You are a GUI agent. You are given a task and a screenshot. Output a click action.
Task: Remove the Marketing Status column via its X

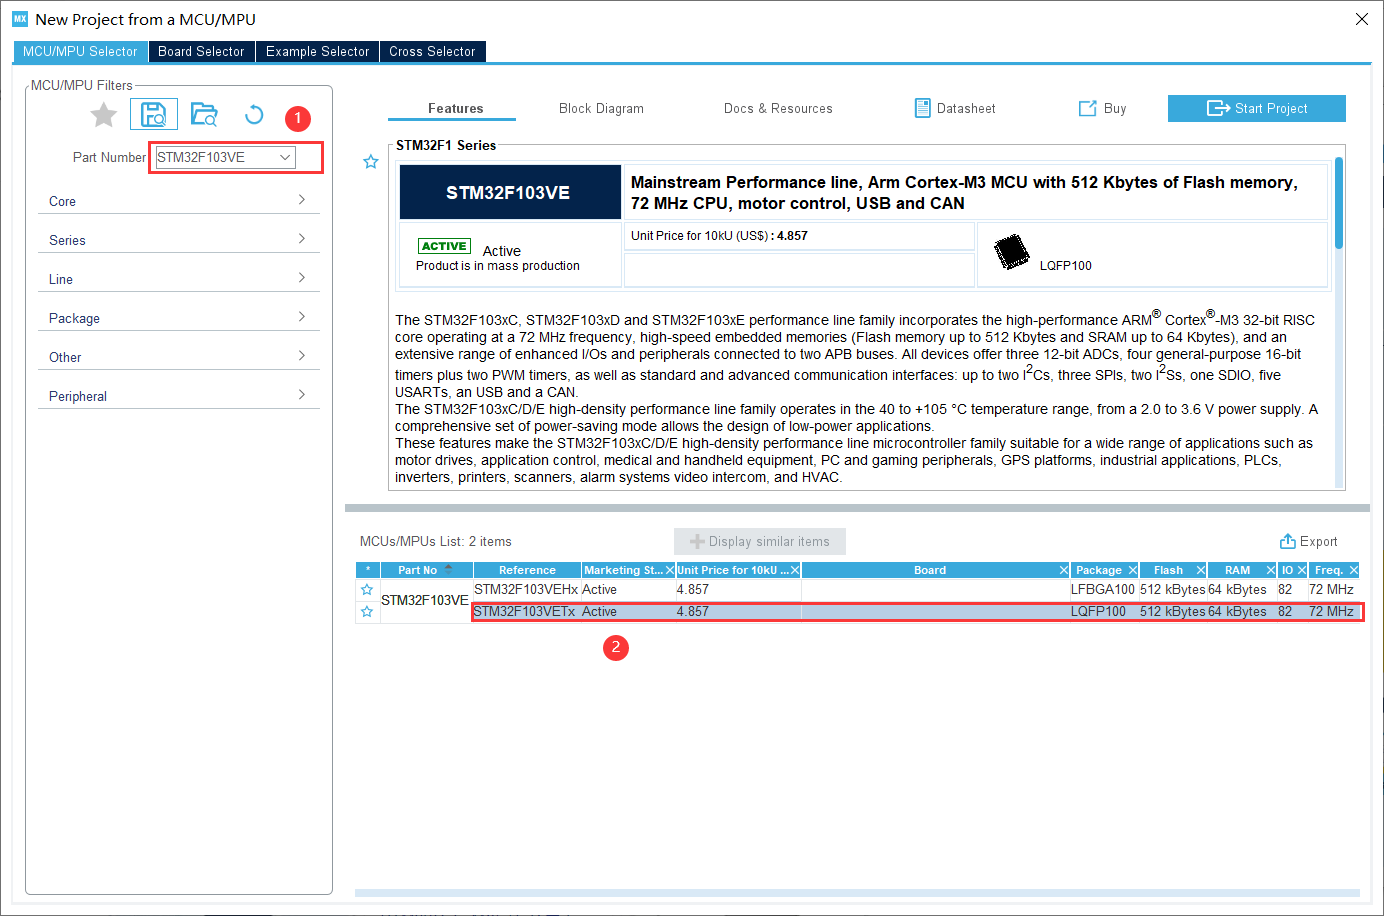670,570
